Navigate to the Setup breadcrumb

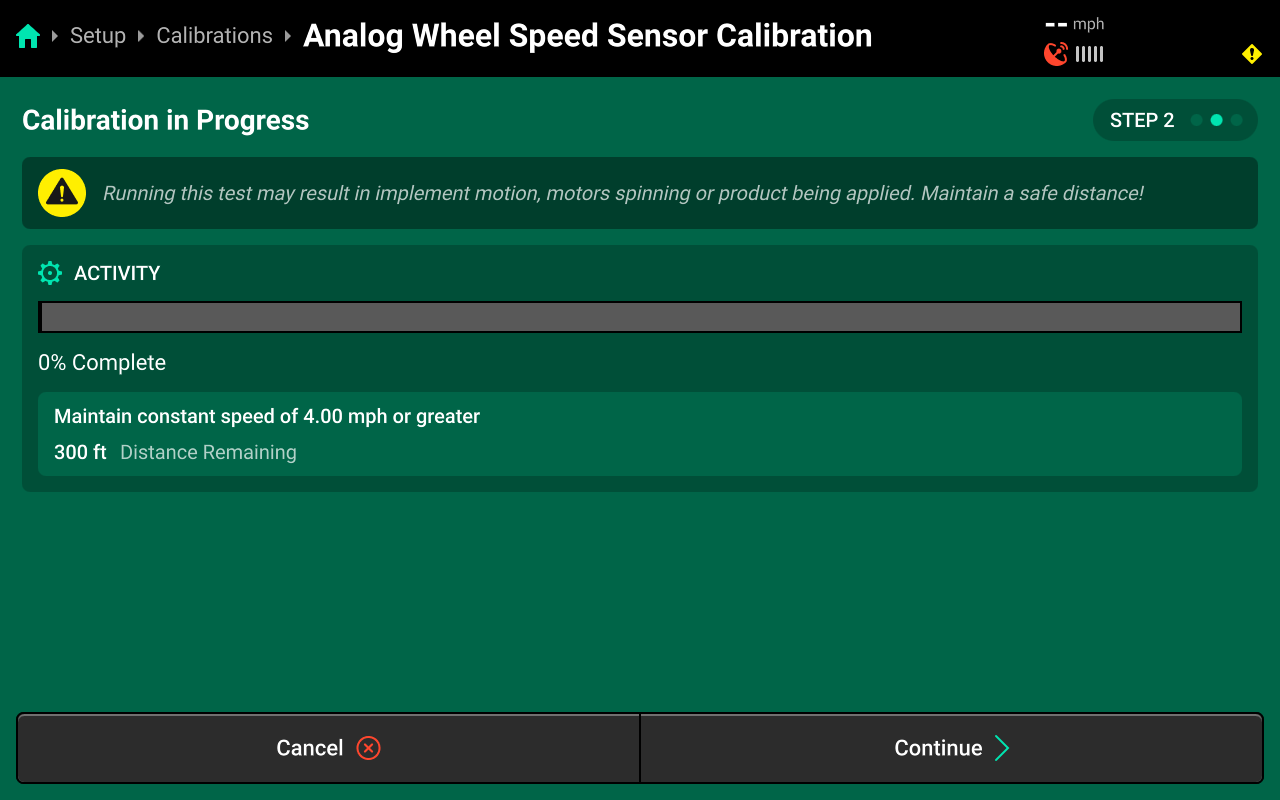pyautogui.click(x=98, y=36)
